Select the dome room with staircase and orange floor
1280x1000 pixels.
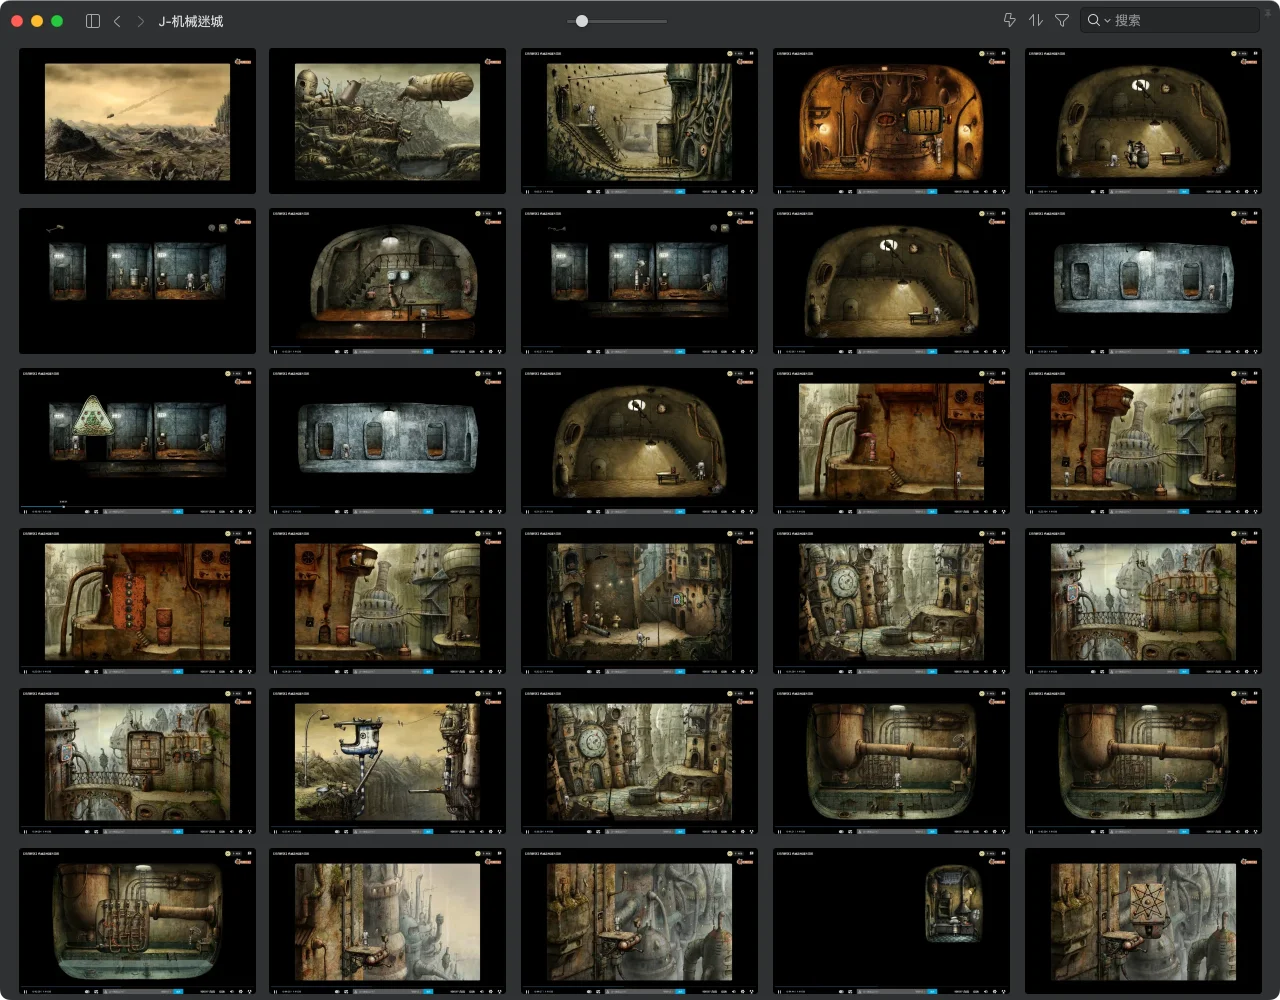(x=388, y=281)
